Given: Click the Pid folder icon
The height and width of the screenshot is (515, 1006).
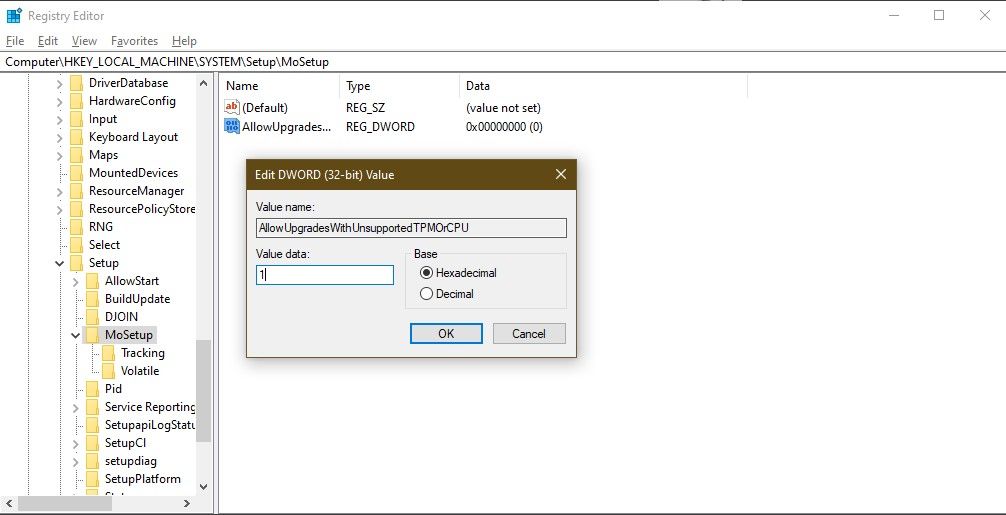Looking at the screenshot, I should (92, 389).
